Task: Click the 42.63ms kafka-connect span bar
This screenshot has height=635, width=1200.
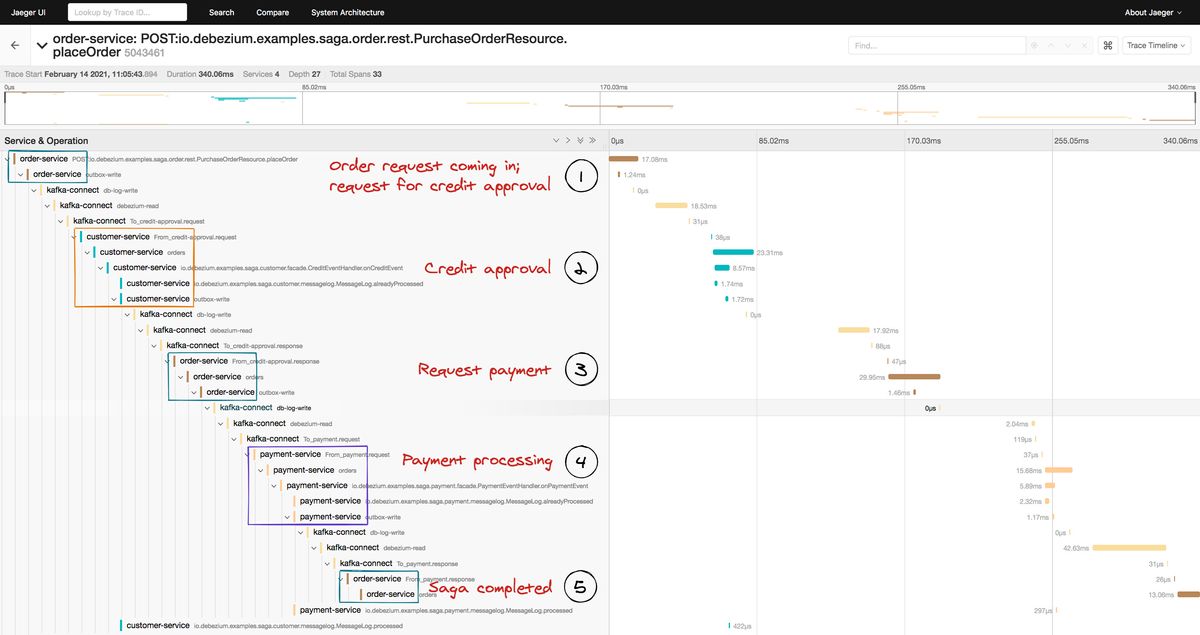Action: pyautogui.click(x=1130, y=548)
